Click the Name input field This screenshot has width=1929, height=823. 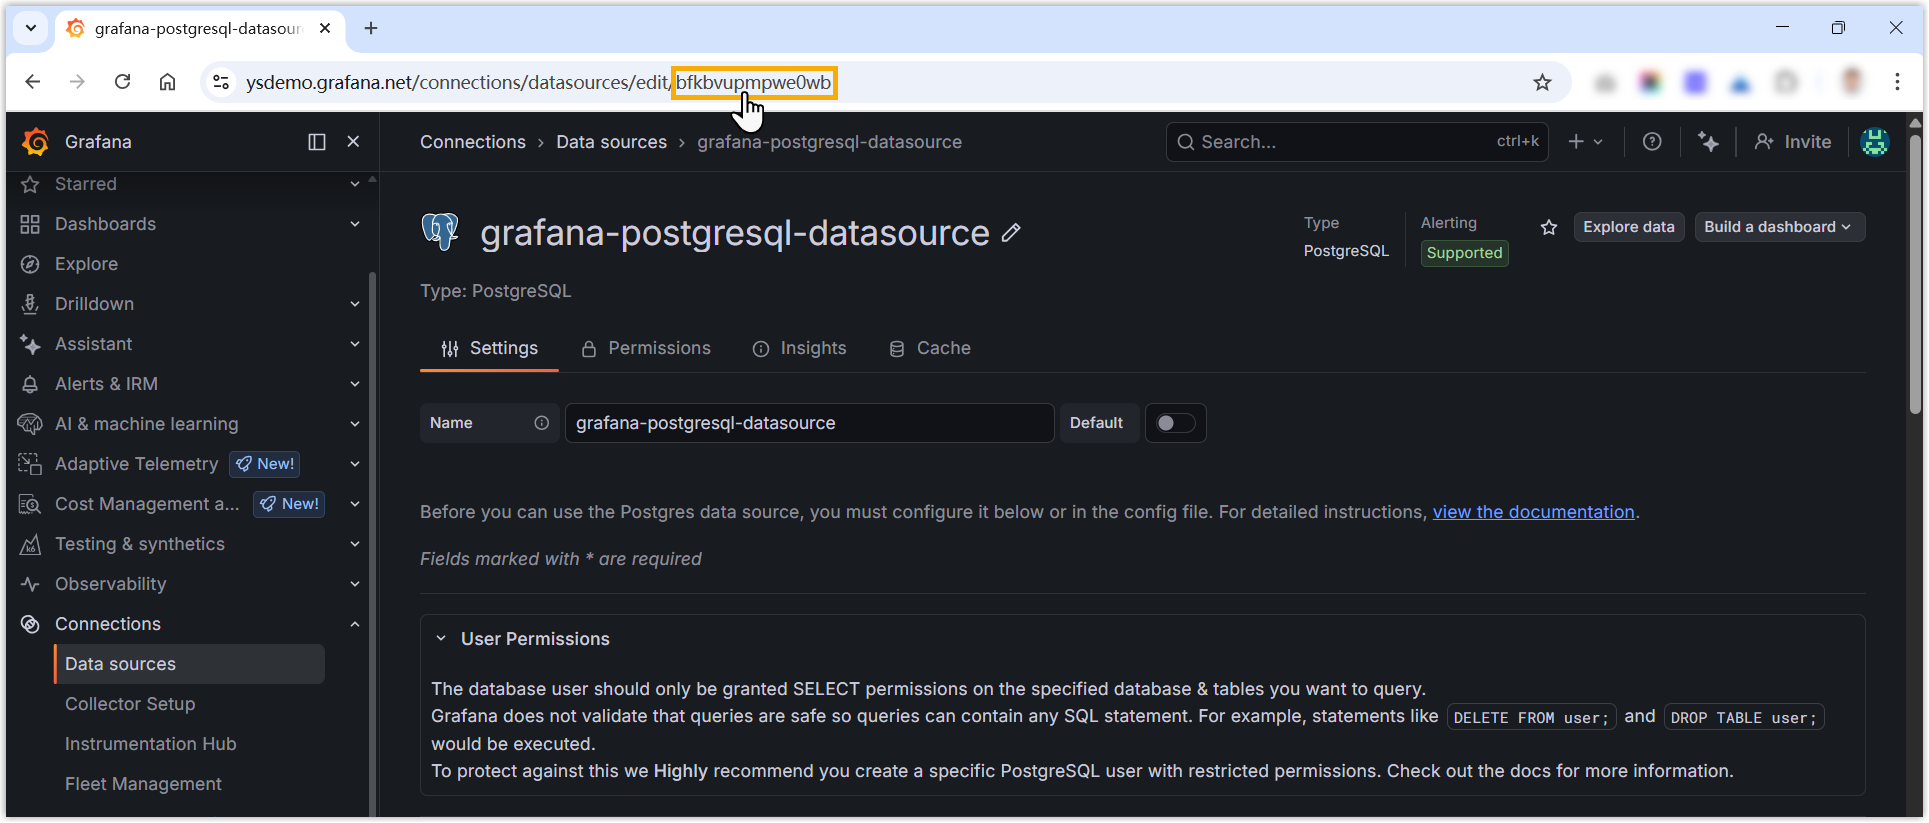pyautogui.click(x=809, y=423)
